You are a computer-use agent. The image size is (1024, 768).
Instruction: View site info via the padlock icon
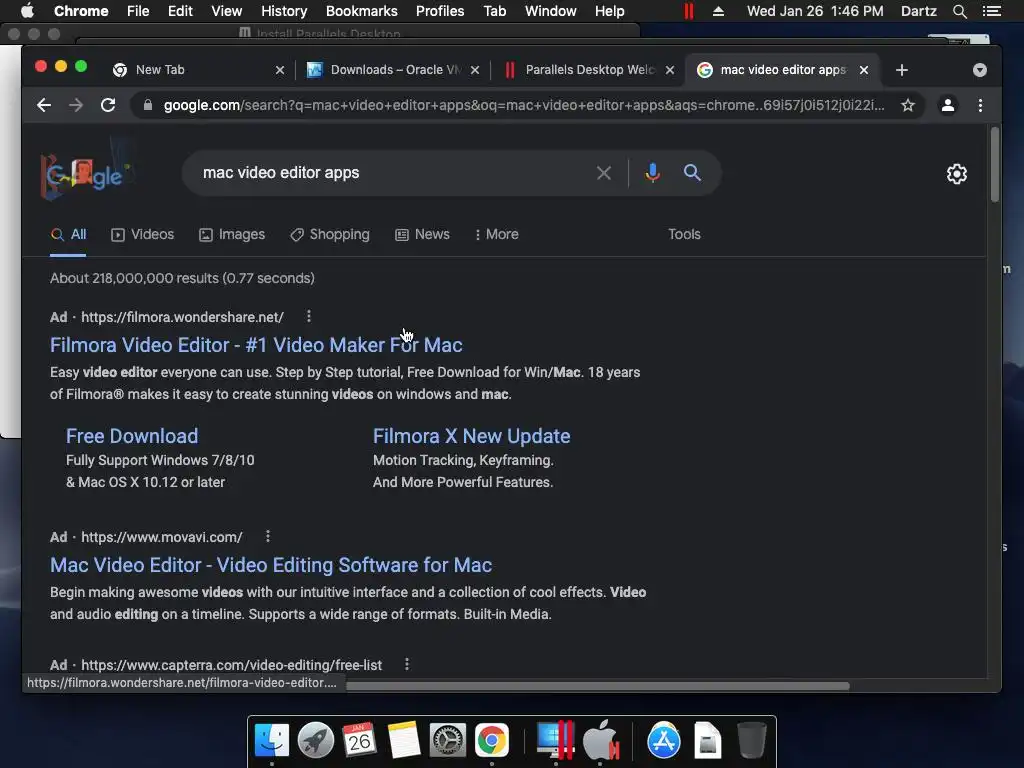point(148,105)
